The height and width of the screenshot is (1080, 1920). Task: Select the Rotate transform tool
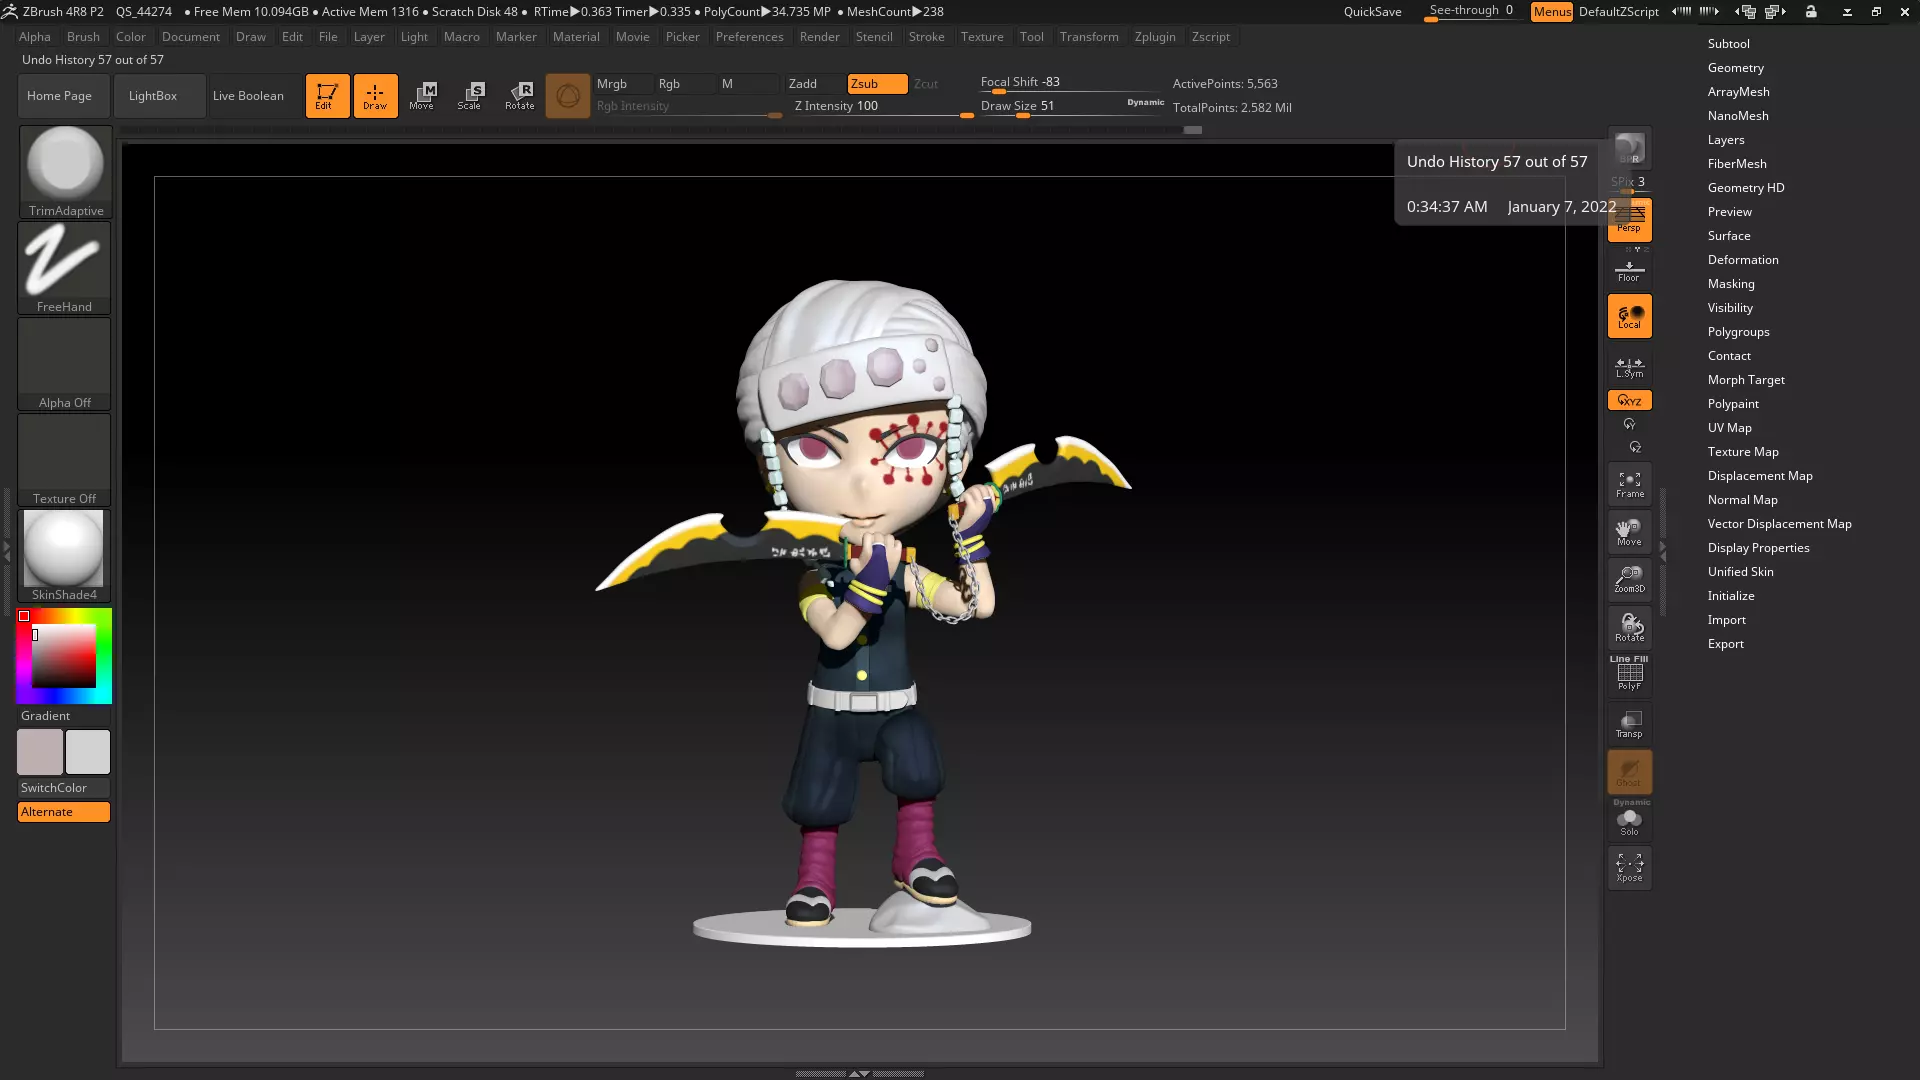point(519,96)
